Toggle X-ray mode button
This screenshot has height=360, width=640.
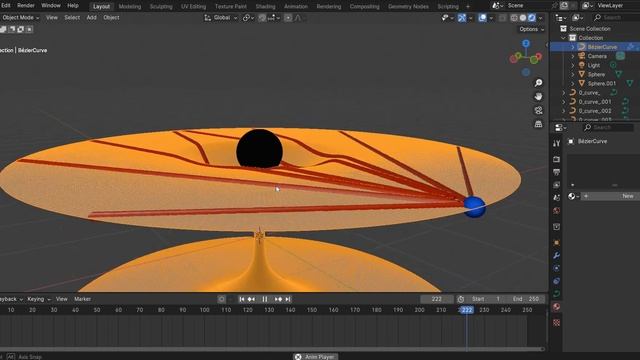502,18
